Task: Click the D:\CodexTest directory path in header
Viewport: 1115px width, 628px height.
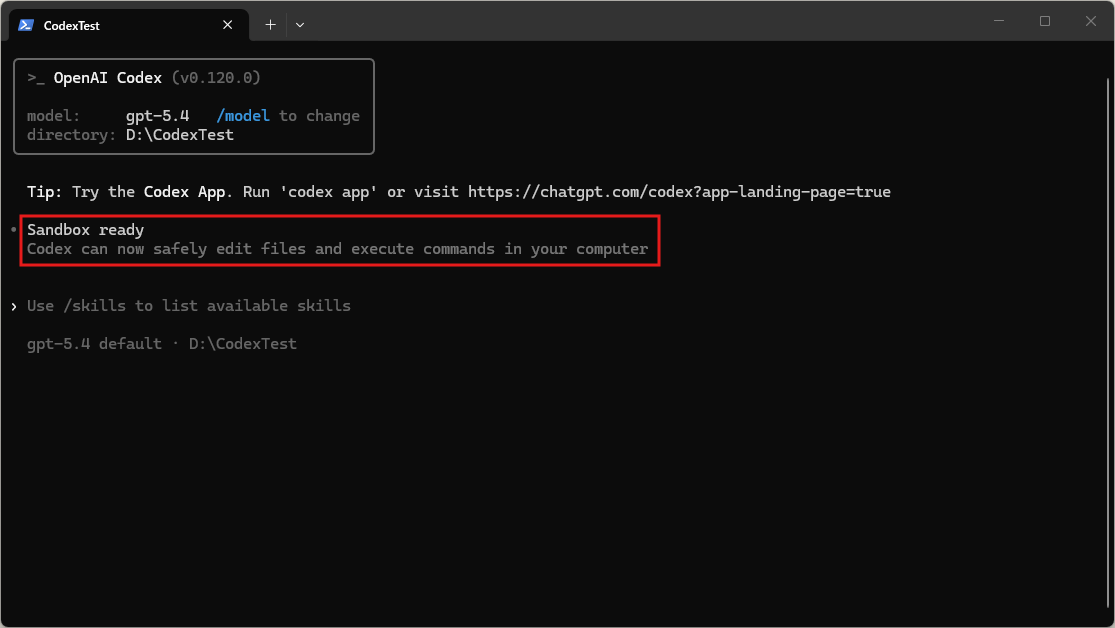Action: [x=180, y=135]
